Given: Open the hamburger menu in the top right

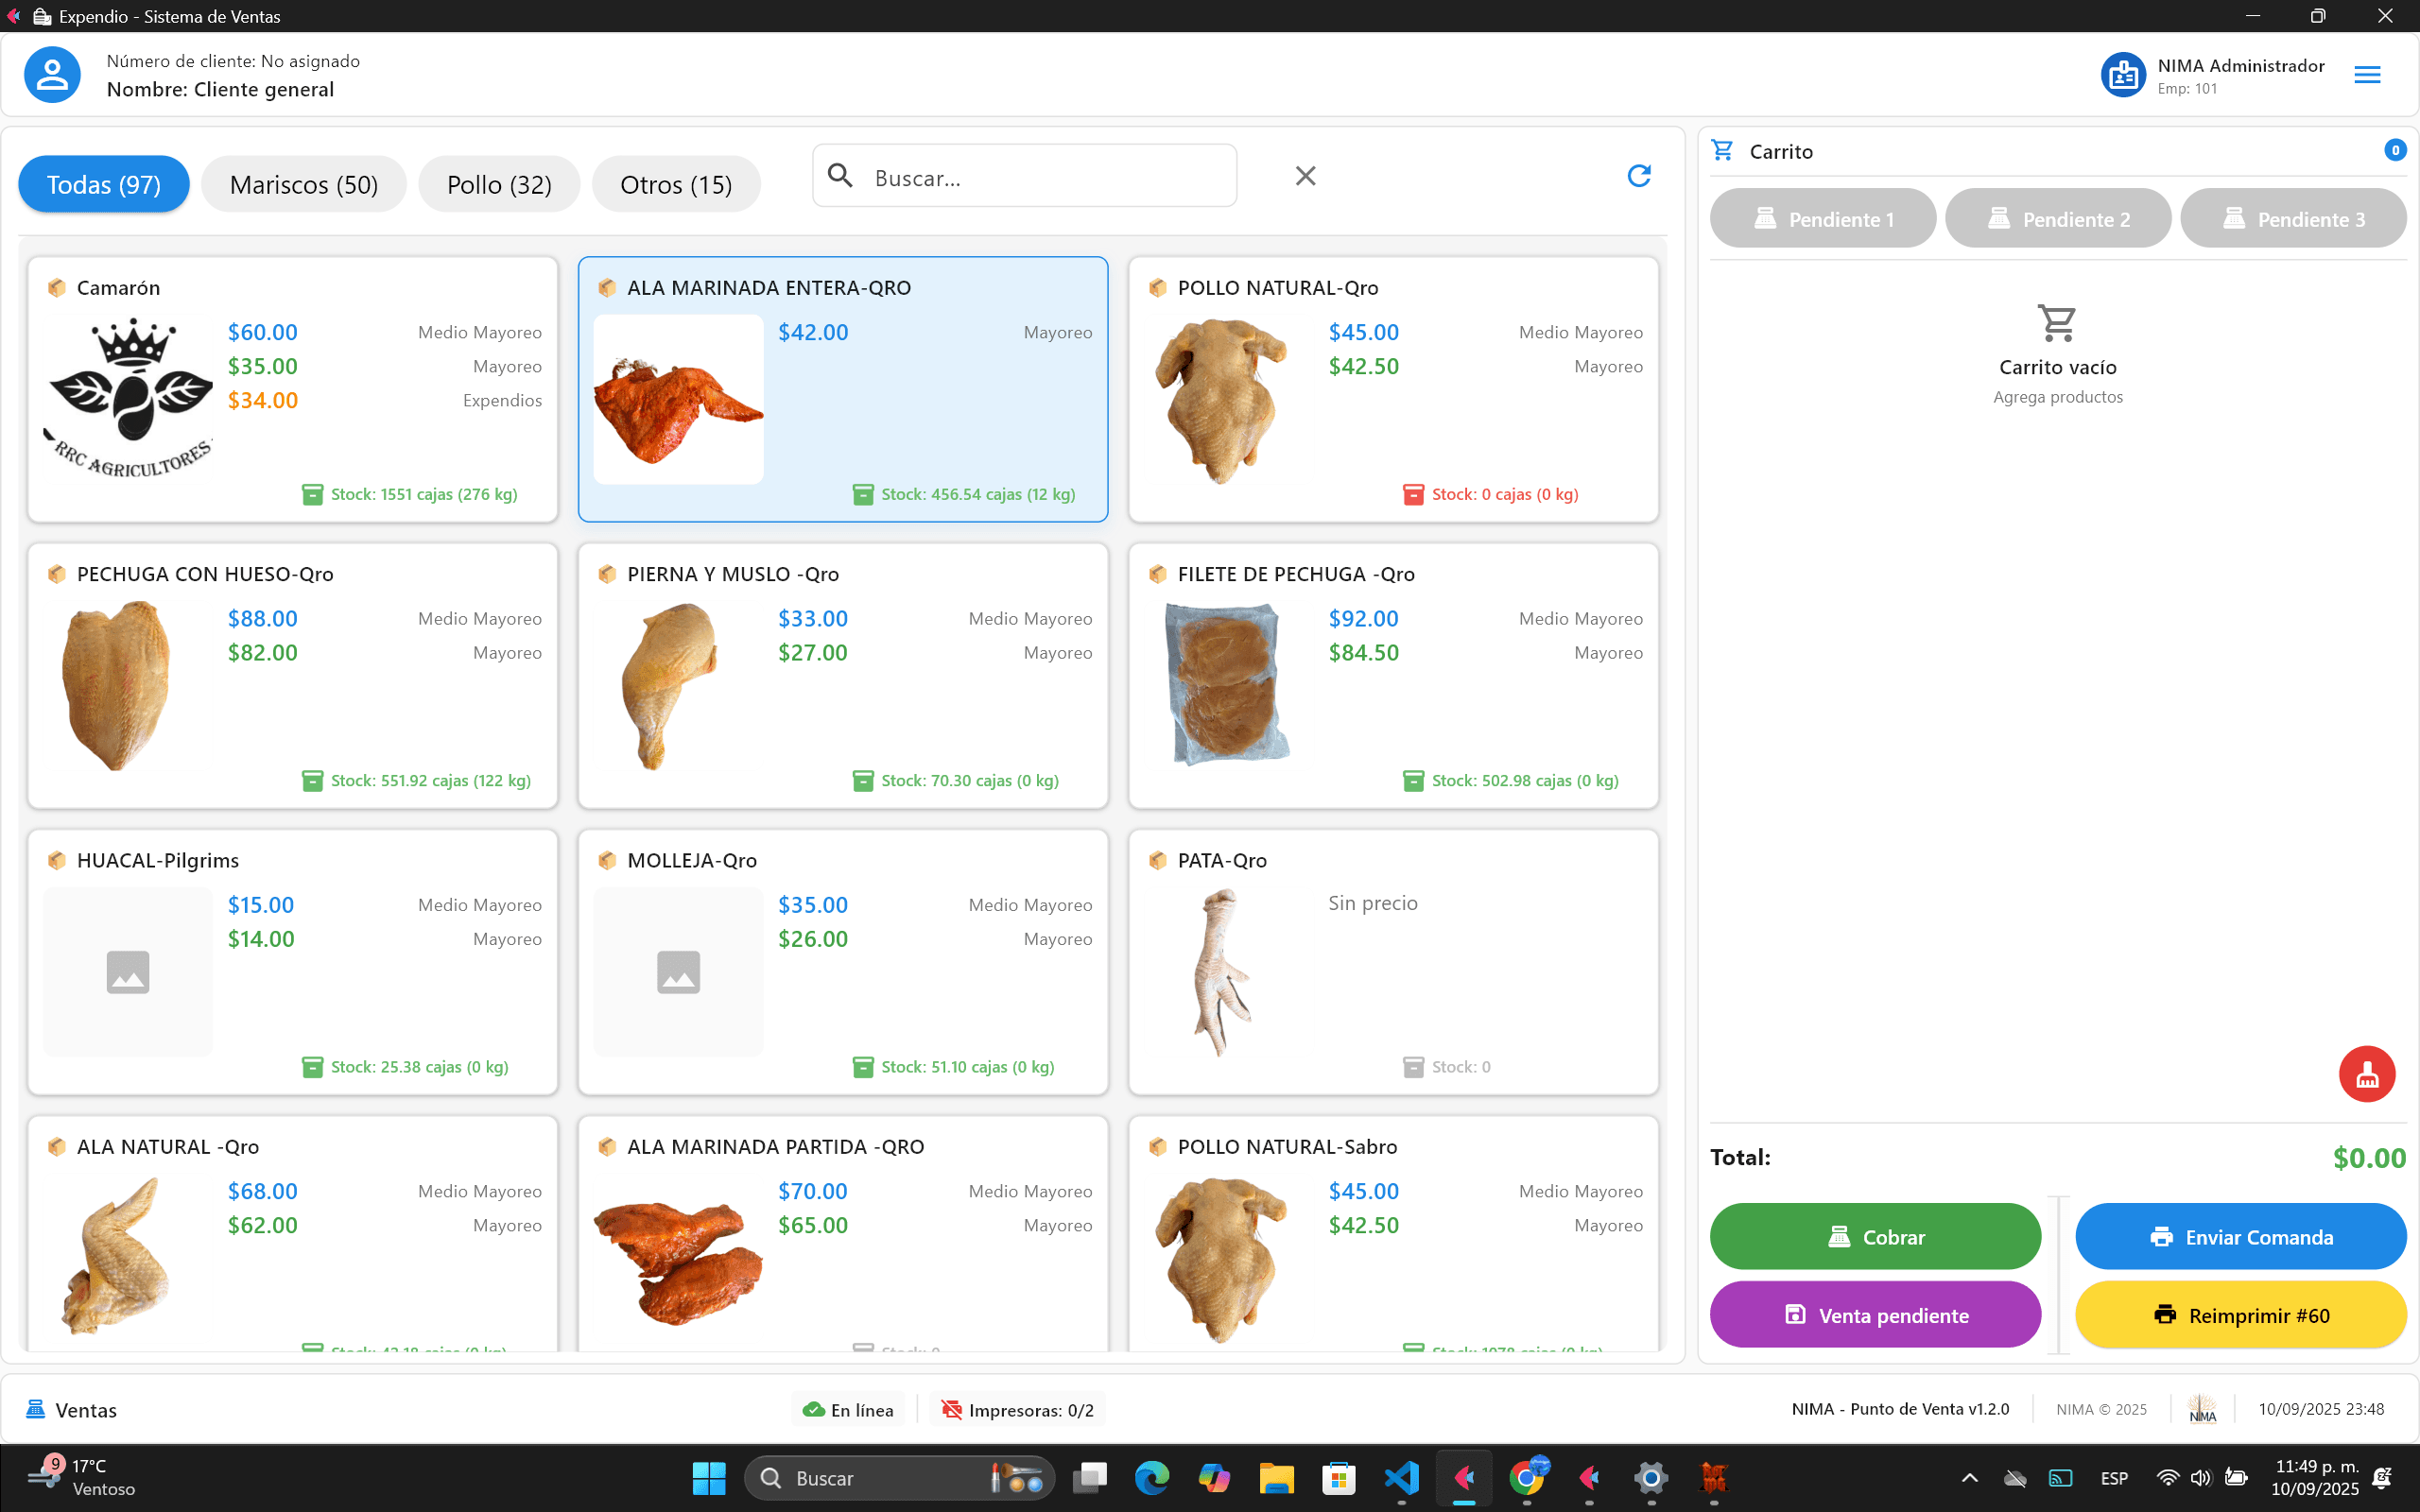Looking at the screenshot, I should [x=2366, y=74].
